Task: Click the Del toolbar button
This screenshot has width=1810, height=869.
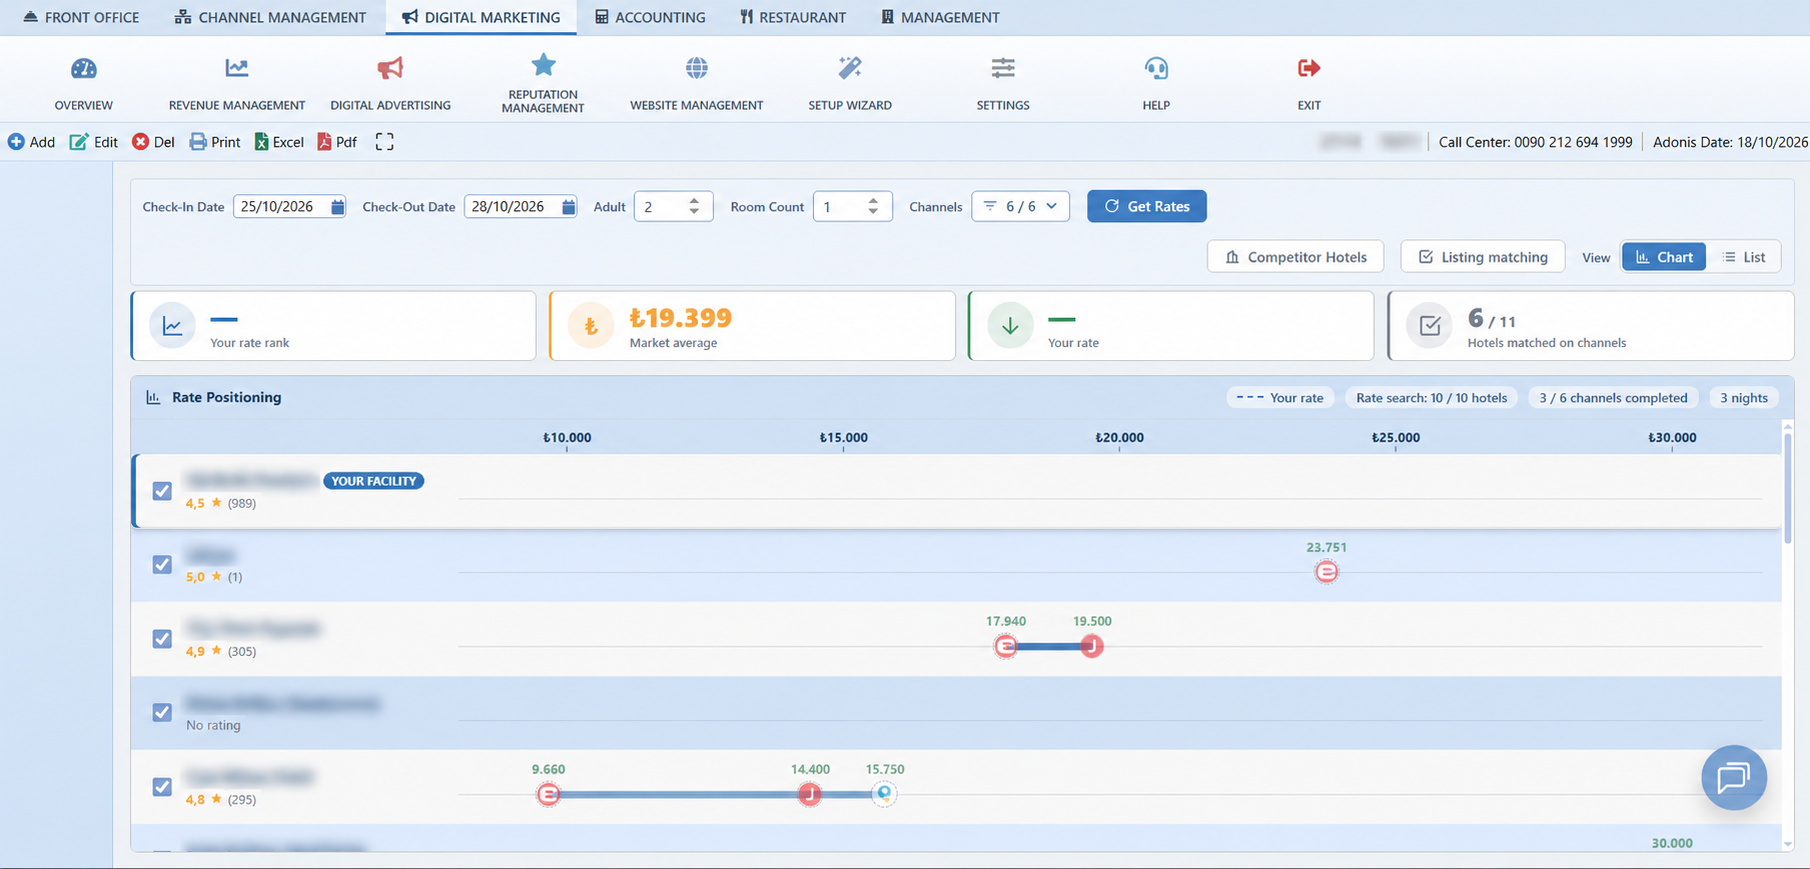Action: pos(154,142)
